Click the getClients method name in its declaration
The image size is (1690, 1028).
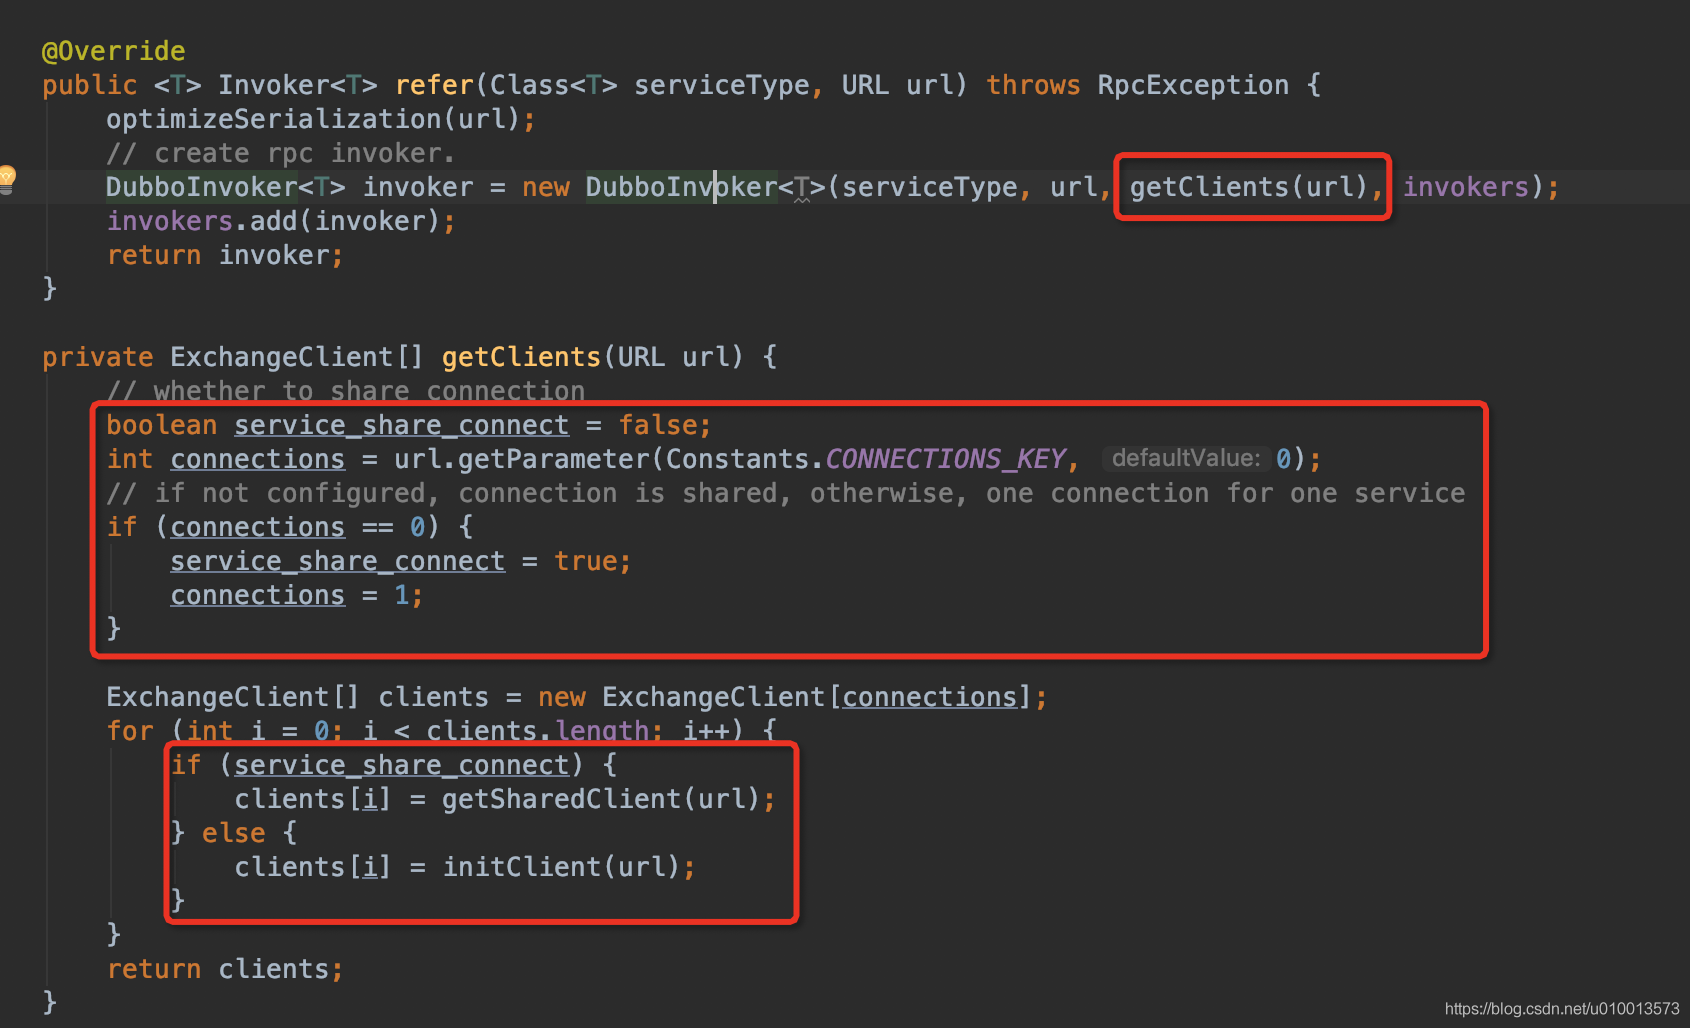[x=520, y=357]
